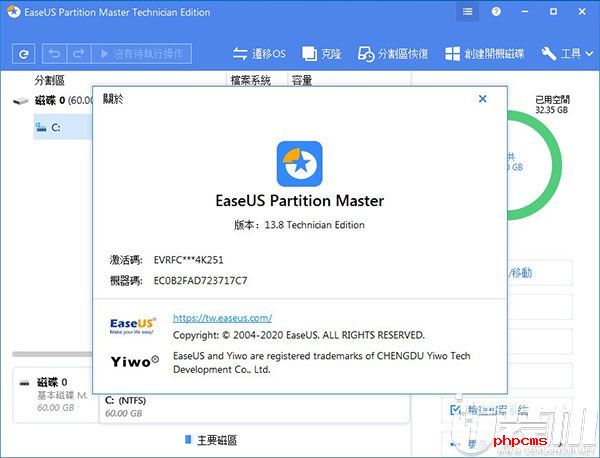This screenshot has height=458, width=600.
Task: Click the EaseUS company logo in dialog
Action: [132, 326]
